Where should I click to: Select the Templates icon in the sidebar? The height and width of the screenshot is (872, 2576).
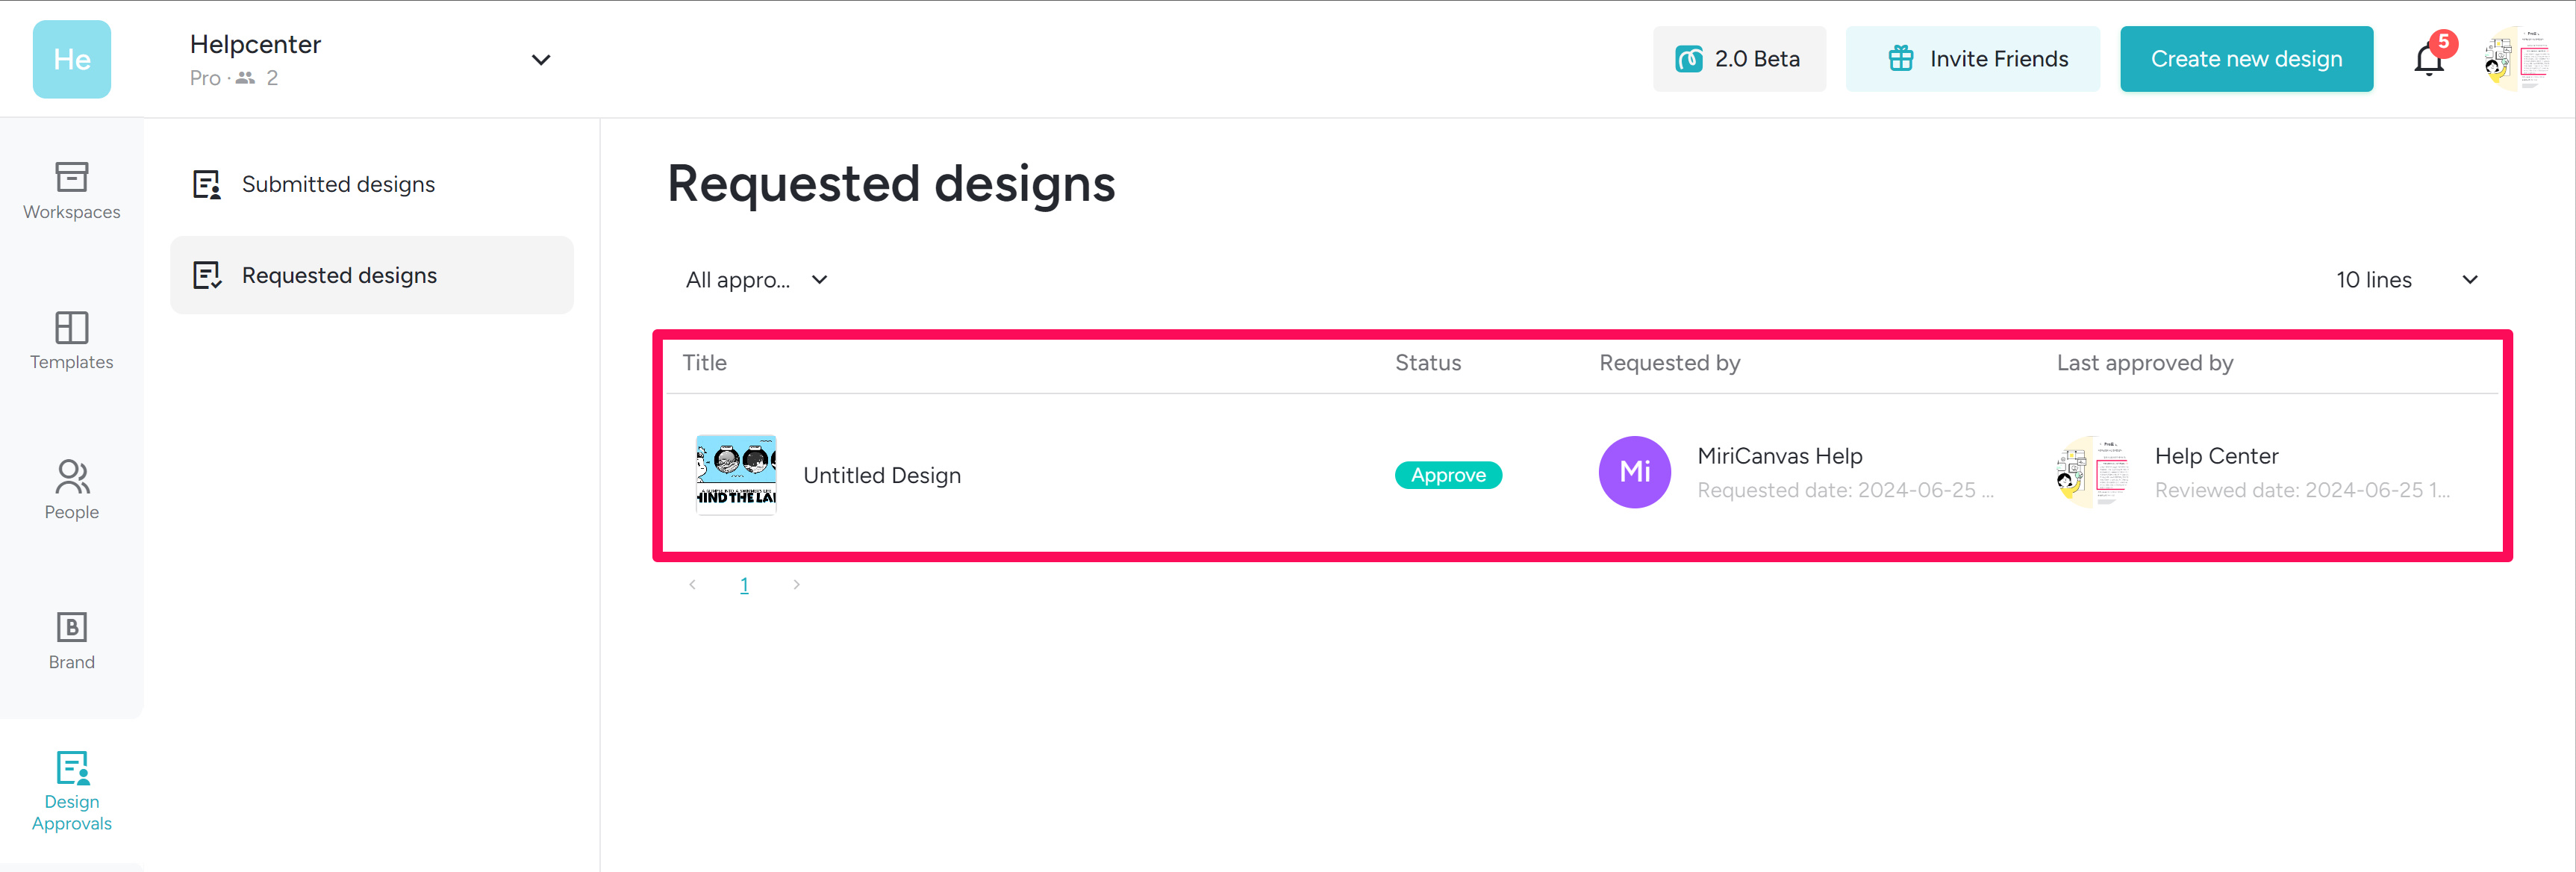(x=71, y=340)
